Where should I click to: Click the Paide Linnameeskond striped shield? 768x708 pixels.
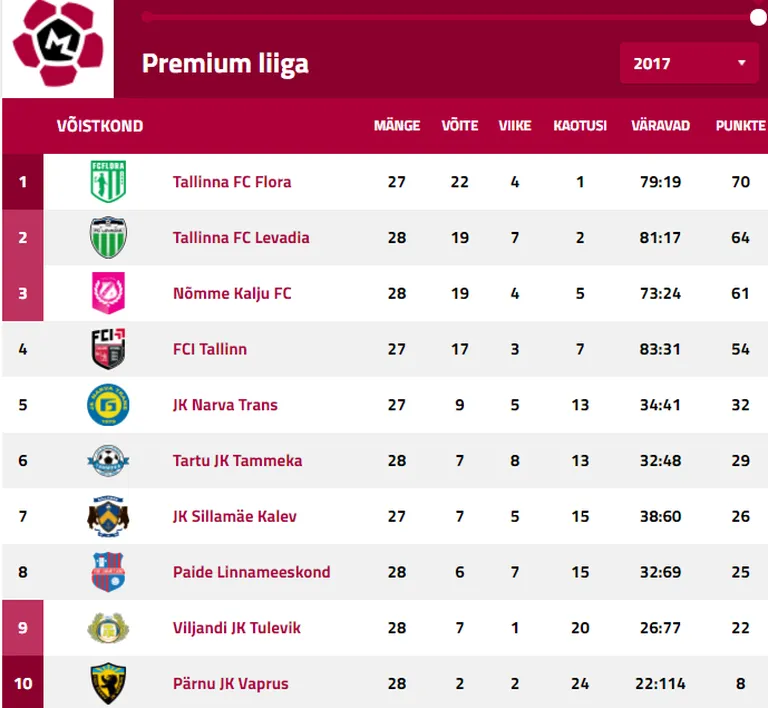108,572
